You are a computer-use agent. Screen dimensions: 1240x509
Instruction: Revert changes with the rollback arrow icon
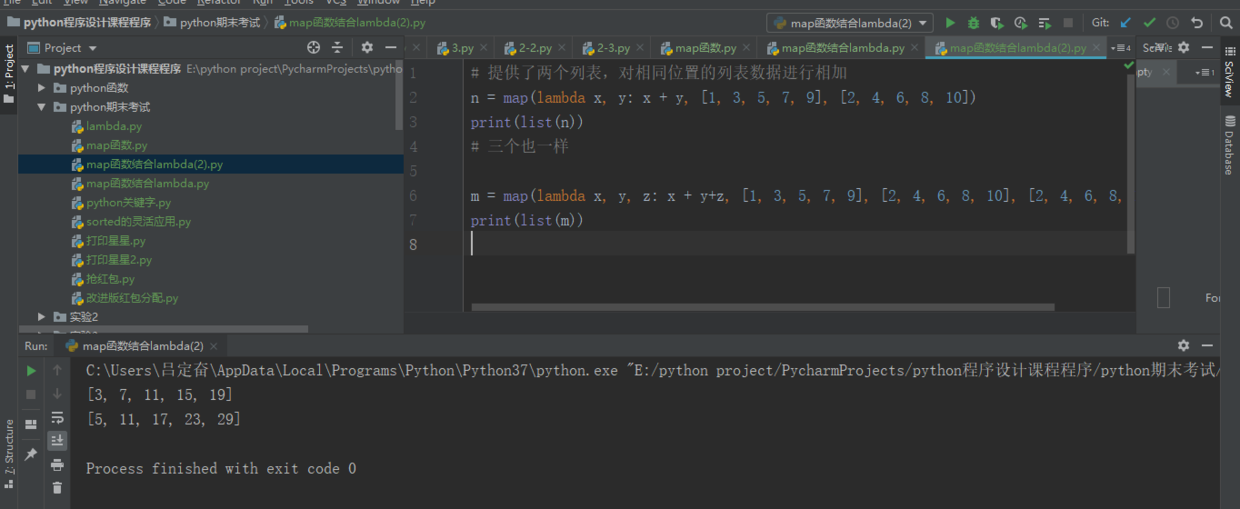pyautogui.click(x=1197, y=22)
